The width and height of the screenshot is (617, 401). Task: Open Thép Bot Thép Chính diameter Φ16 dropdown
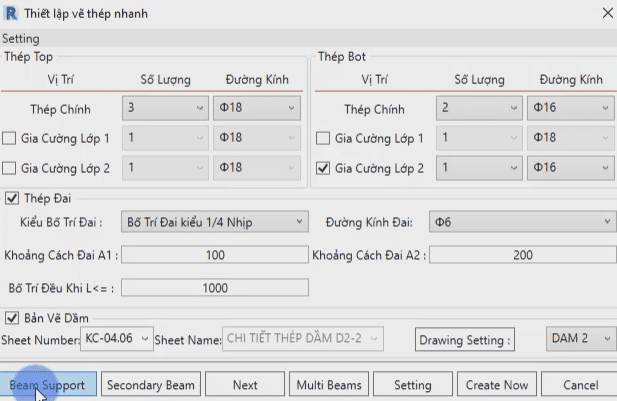click(571, 108)
